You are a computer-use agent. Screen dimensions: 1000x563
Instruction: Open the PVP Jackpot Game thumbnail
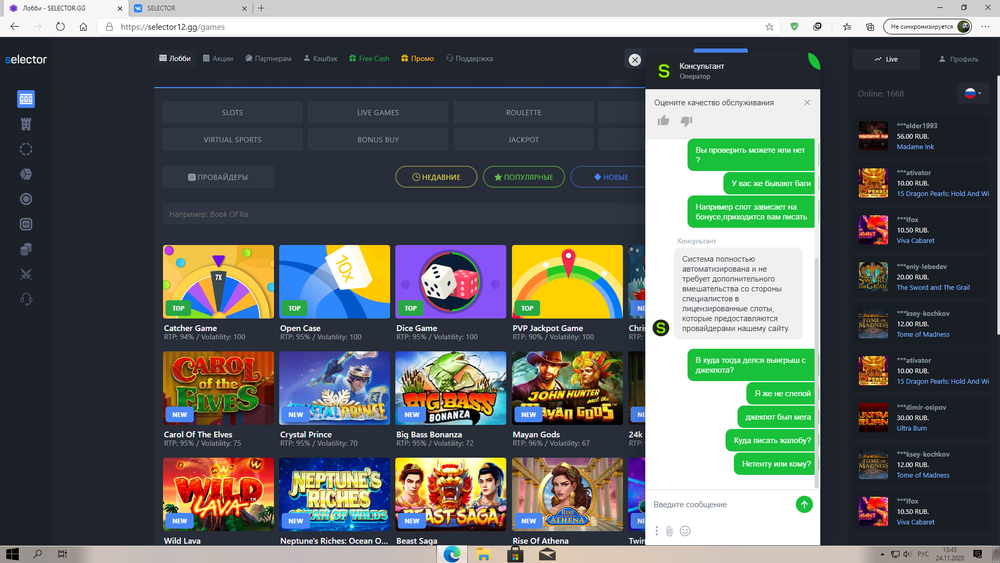tap(567, 282)
